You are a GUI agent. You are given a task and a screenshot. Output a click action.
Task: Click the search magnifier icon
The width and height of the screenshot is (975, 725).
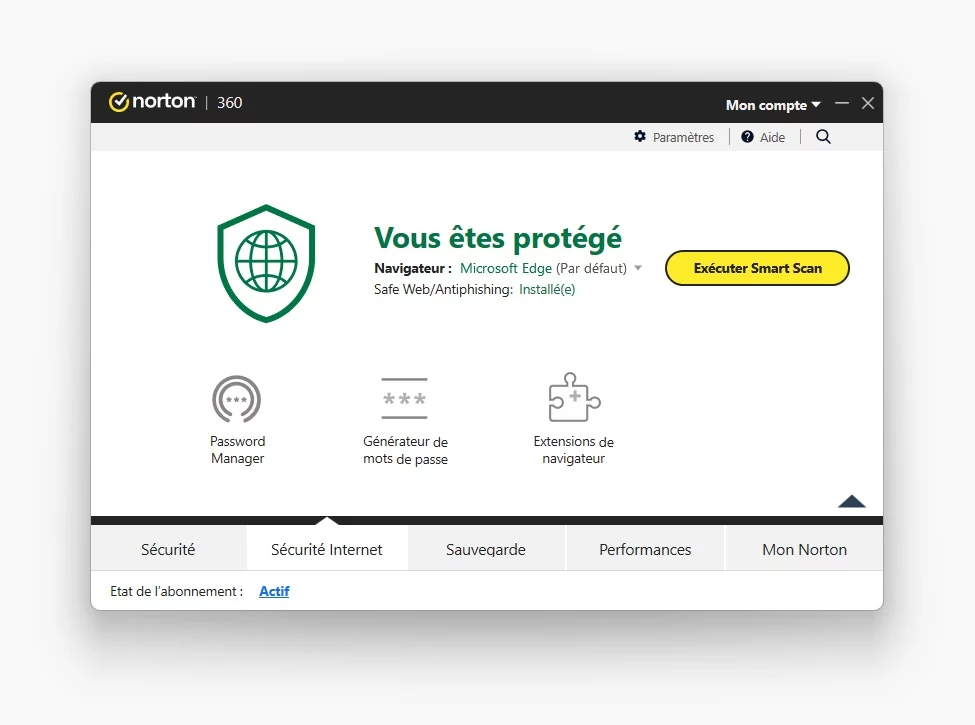823,137
